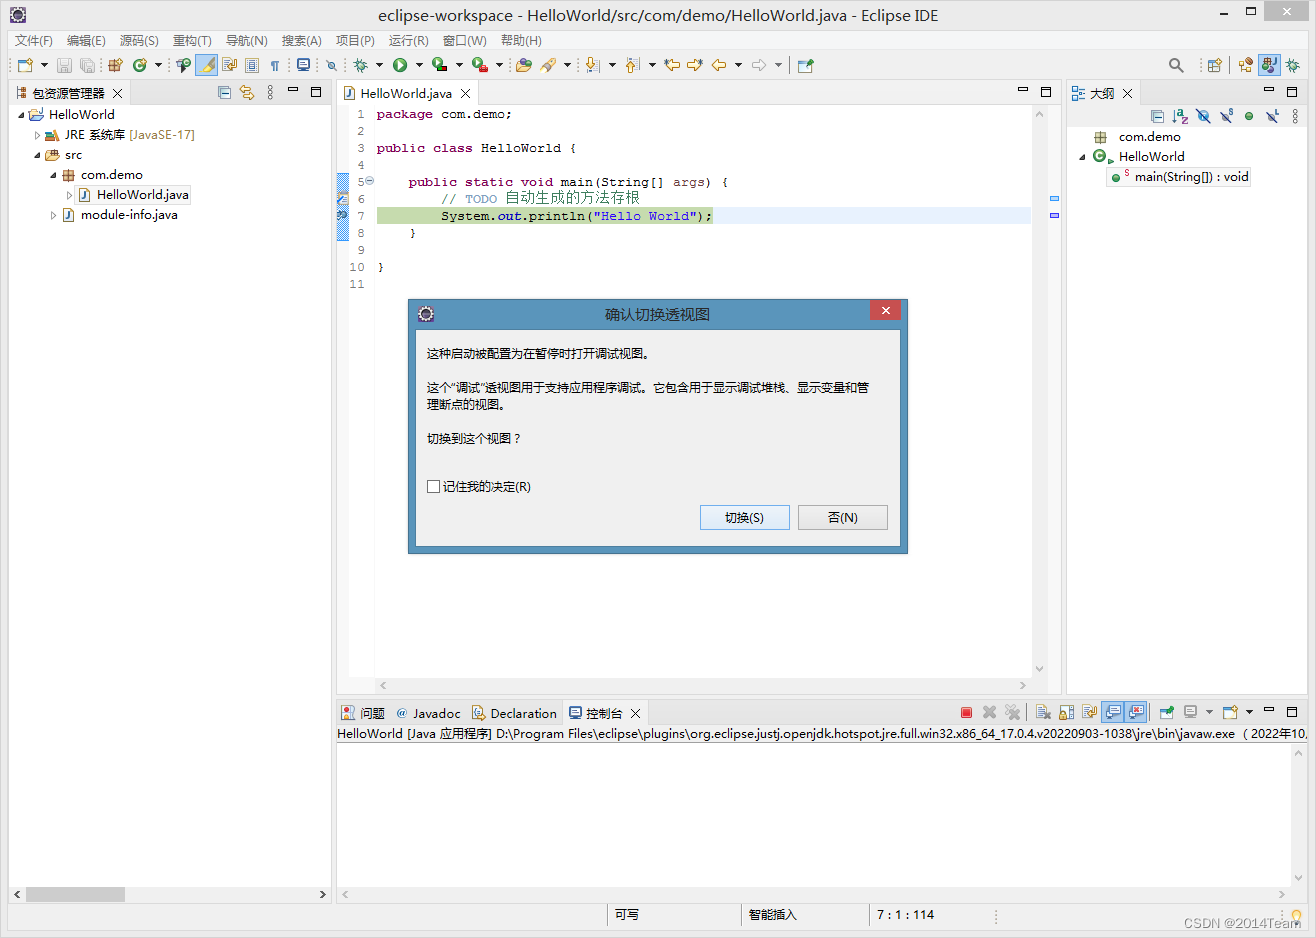The image size is (1316, 938).
Task: Click the 切换(S) button in dialog
Action: [x=744, y=517]
